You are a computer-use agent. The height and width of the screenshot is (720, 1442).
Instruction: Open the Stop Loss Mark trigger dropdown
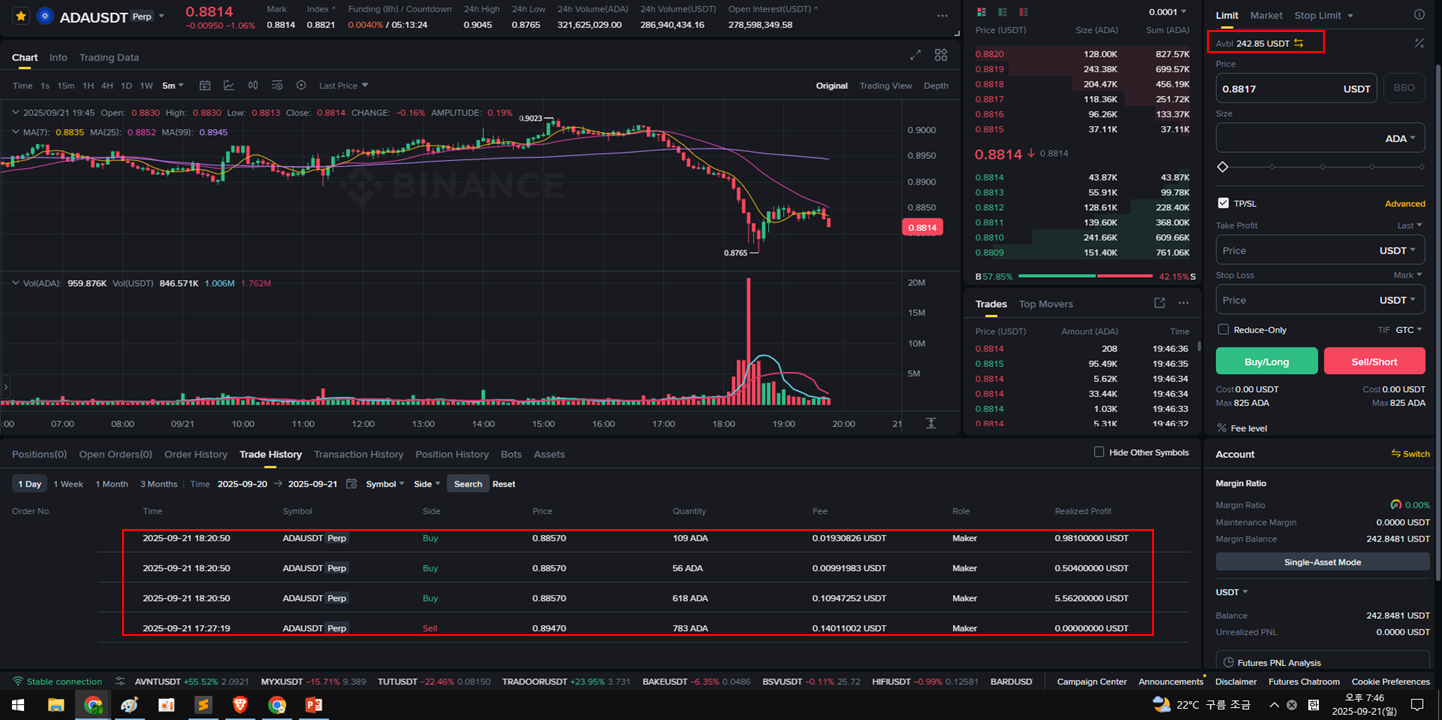(1407, 275)
